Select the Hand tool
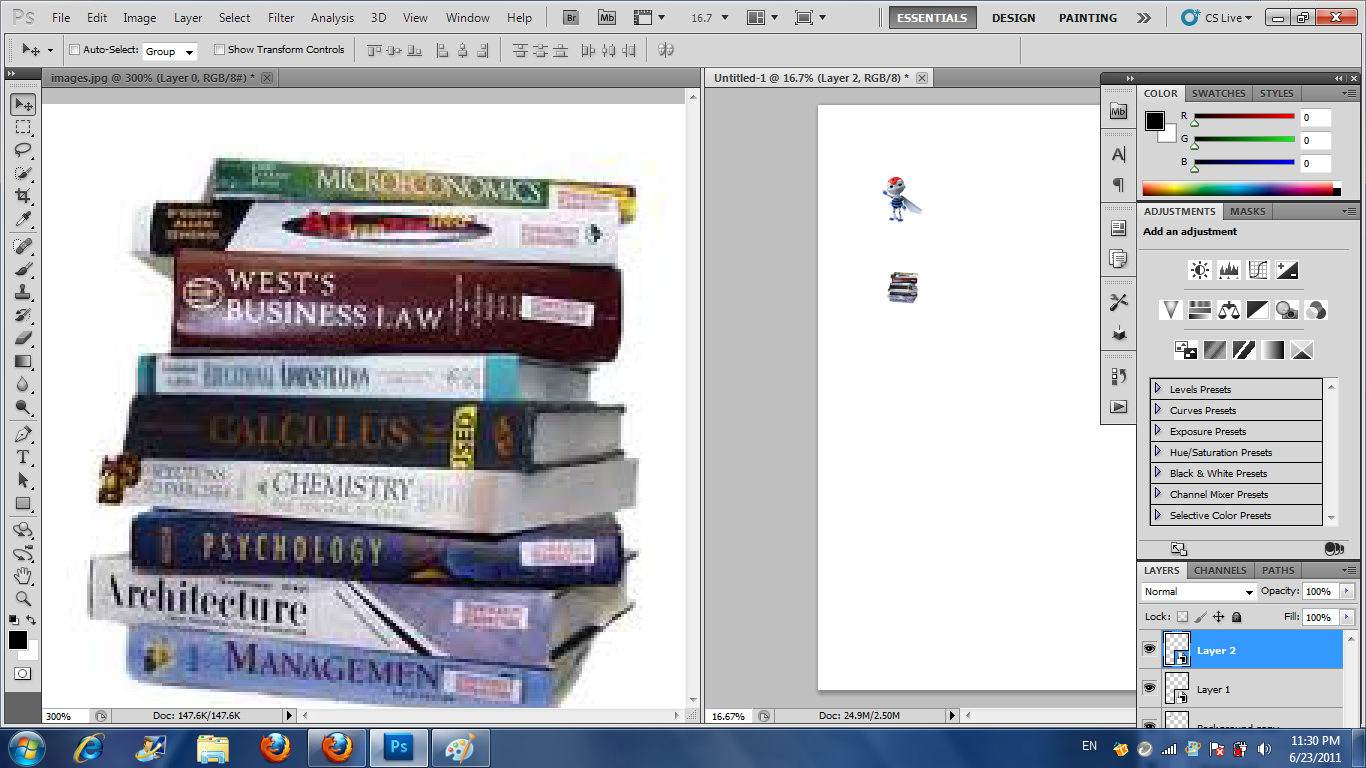The image size is (1366, 768). 23,576
